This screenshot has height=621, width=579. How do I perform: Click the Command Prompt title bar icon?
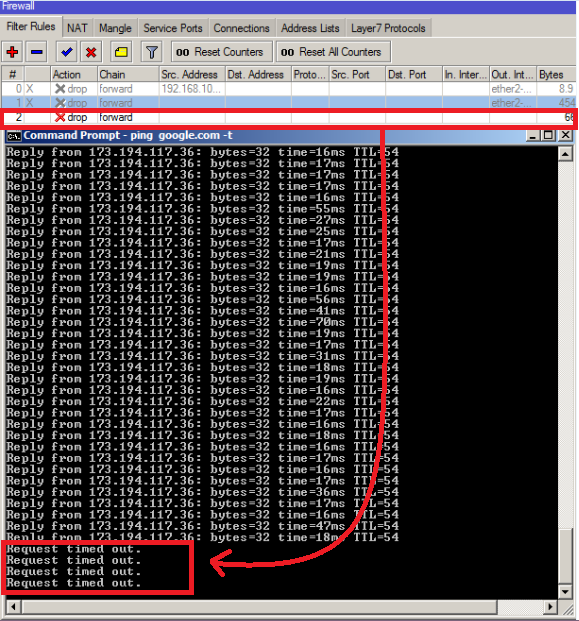tap(14, 136)
